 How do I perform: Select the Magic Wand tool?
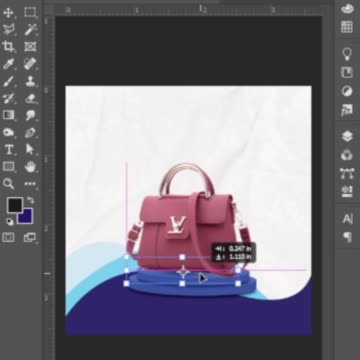30,30
